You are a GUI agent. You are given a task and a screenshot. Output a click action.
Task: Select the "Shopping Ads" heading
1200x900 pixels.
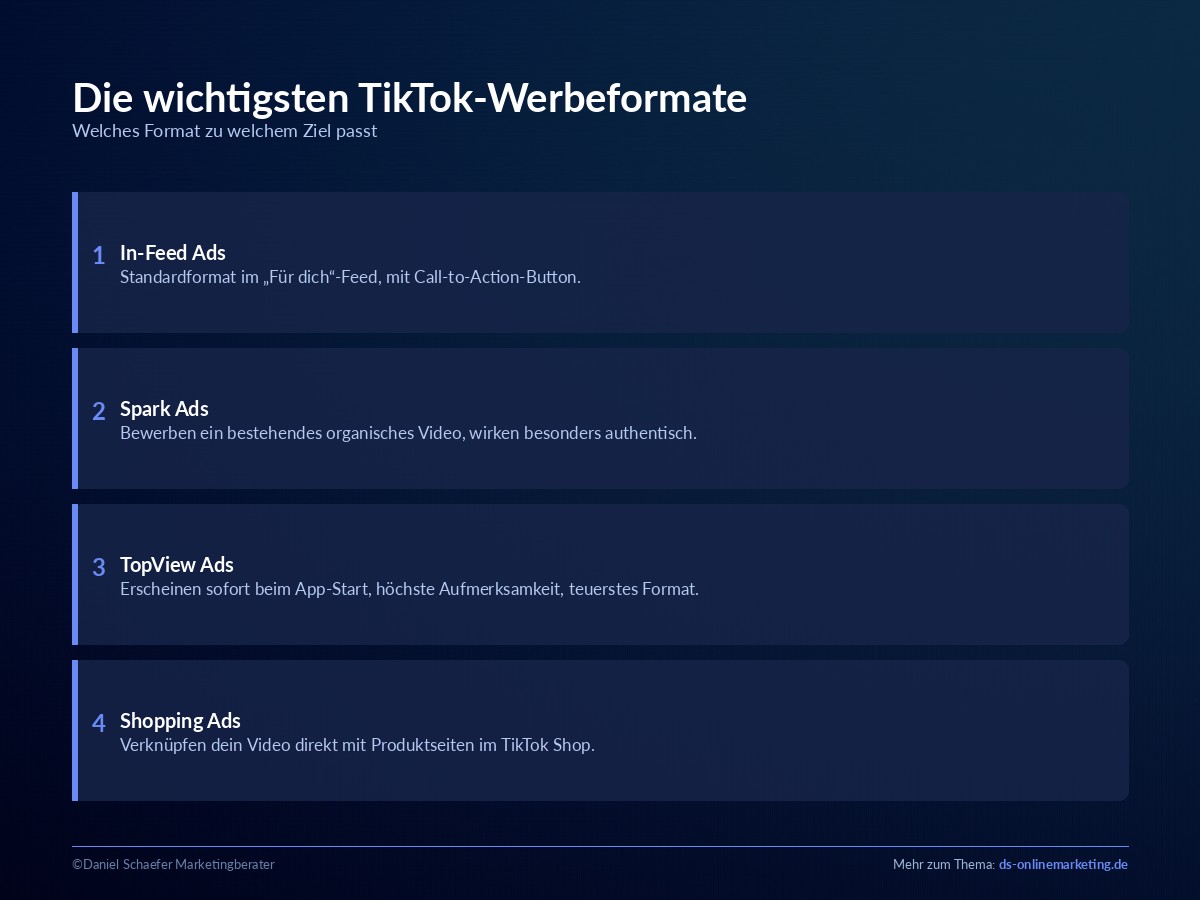[180, 721]
